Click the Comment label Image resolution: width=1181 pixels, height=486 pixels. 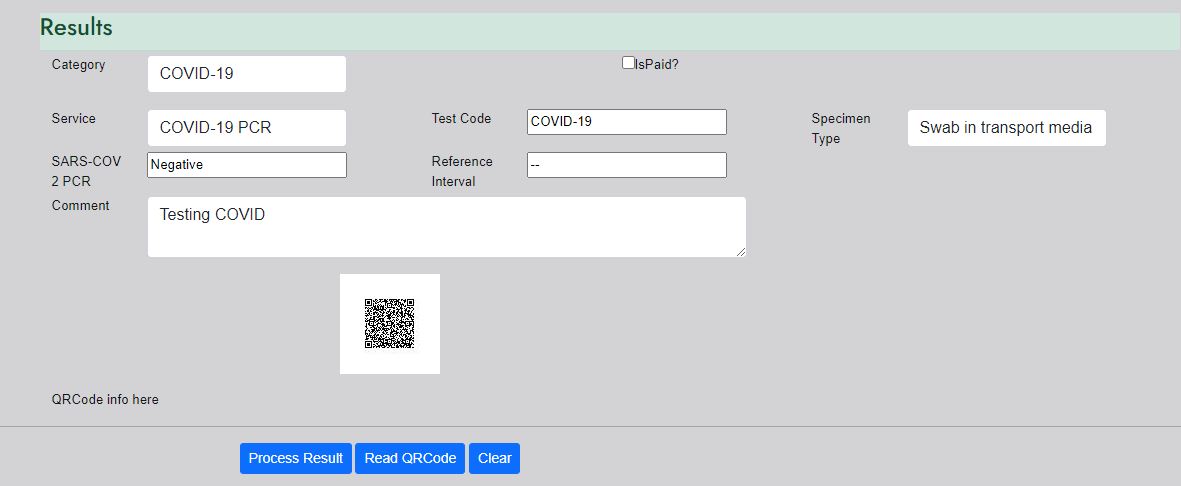pyautogui.click(x=81, y=206)
